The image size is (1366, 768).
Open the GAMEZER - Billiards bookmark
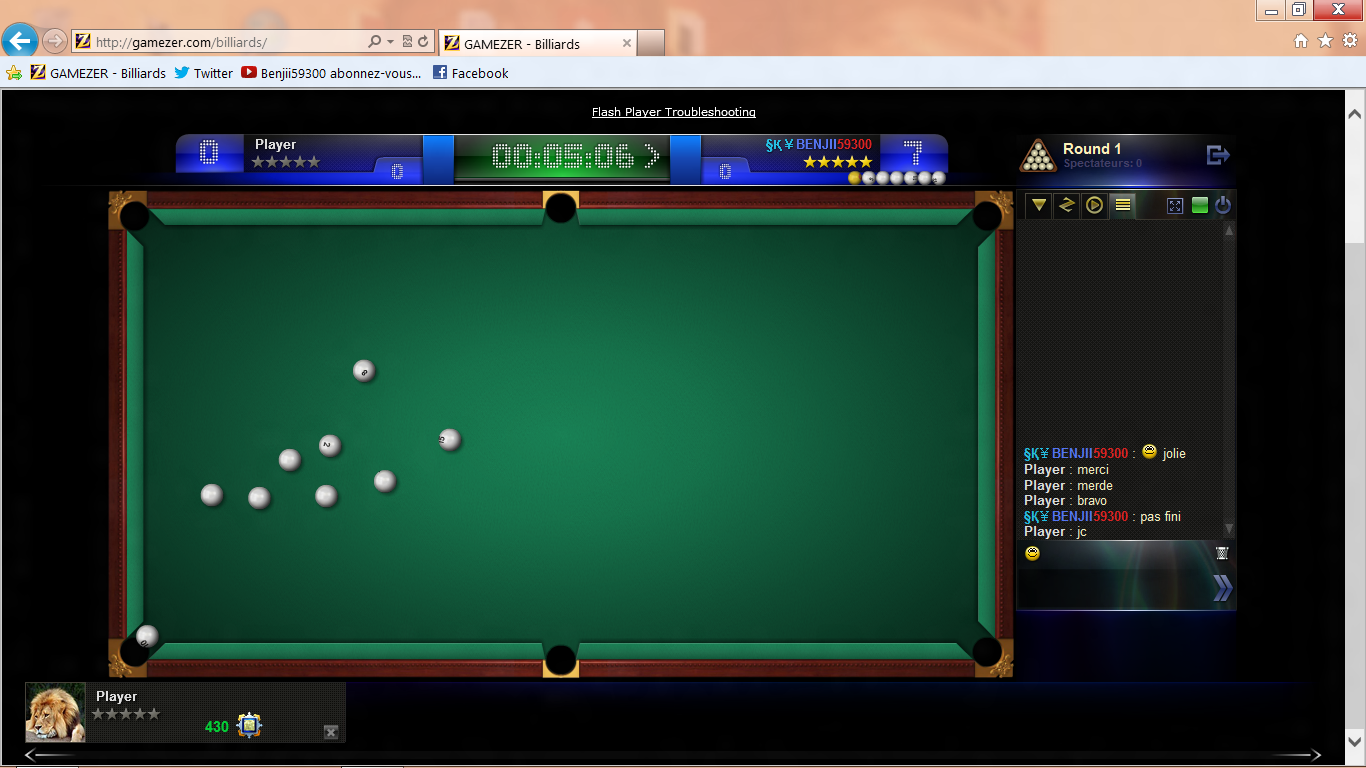98,73
